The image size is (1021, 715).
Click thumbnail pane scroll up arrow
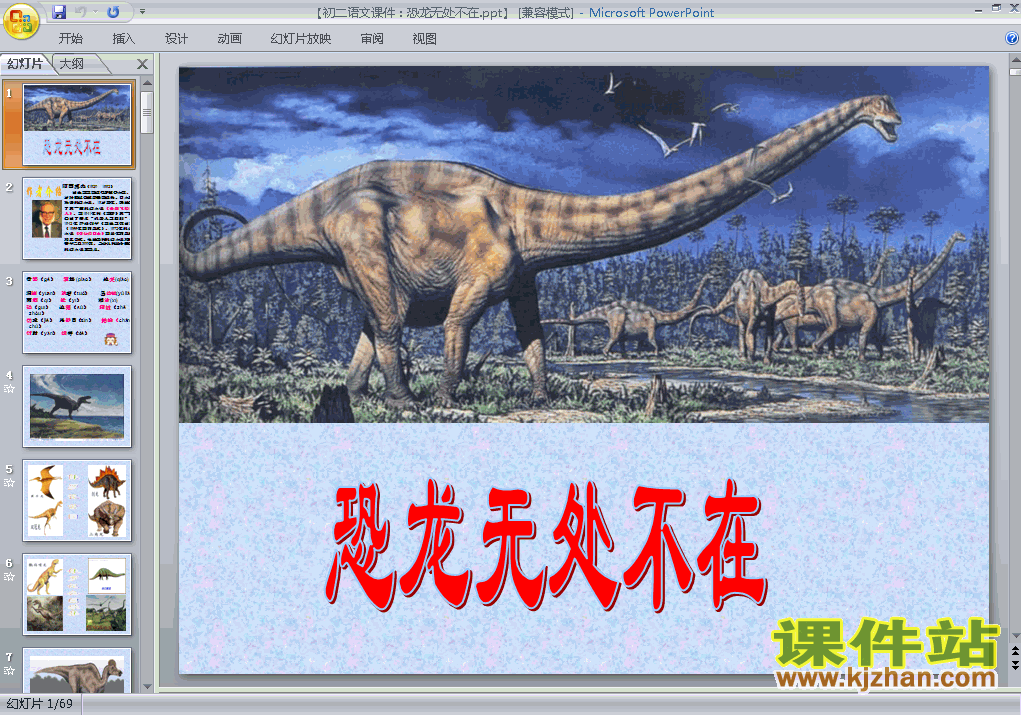tap(147, 83)
